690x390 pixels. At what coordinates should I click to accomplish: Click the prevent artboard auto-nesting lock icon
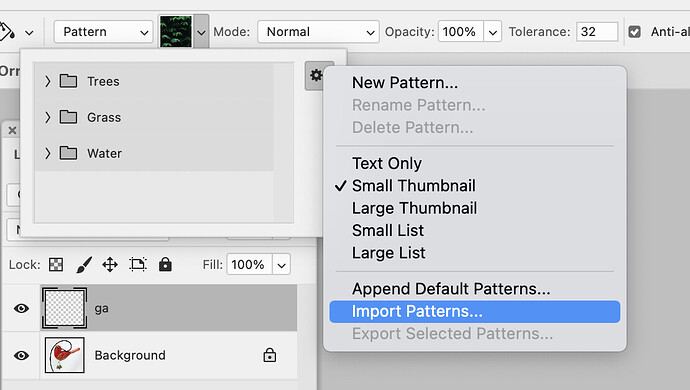[x=138, y=264]
